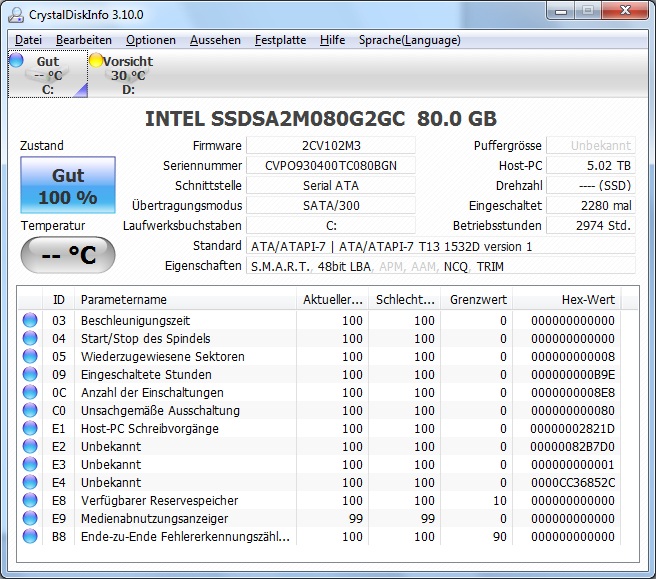Click hex value 0000002821D
Viewport: 656px width, 579px height.
pos(573,428)
